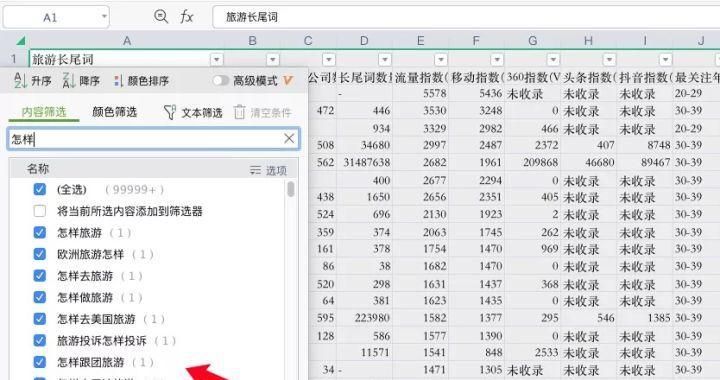720x380 pixels.
Task: Select the cell with value 34680
Action: pyautogui.click(x=365, y=145)
